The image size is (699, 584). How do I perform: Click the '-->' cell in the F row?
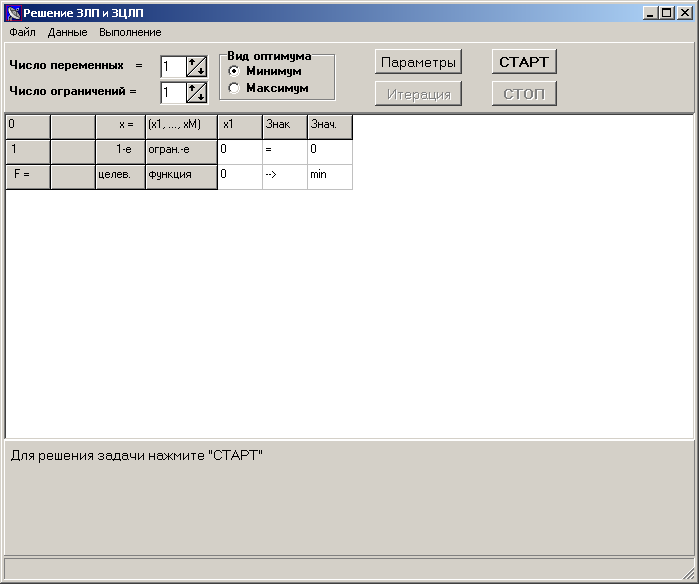pyautogui.click(x=285, y=177)
